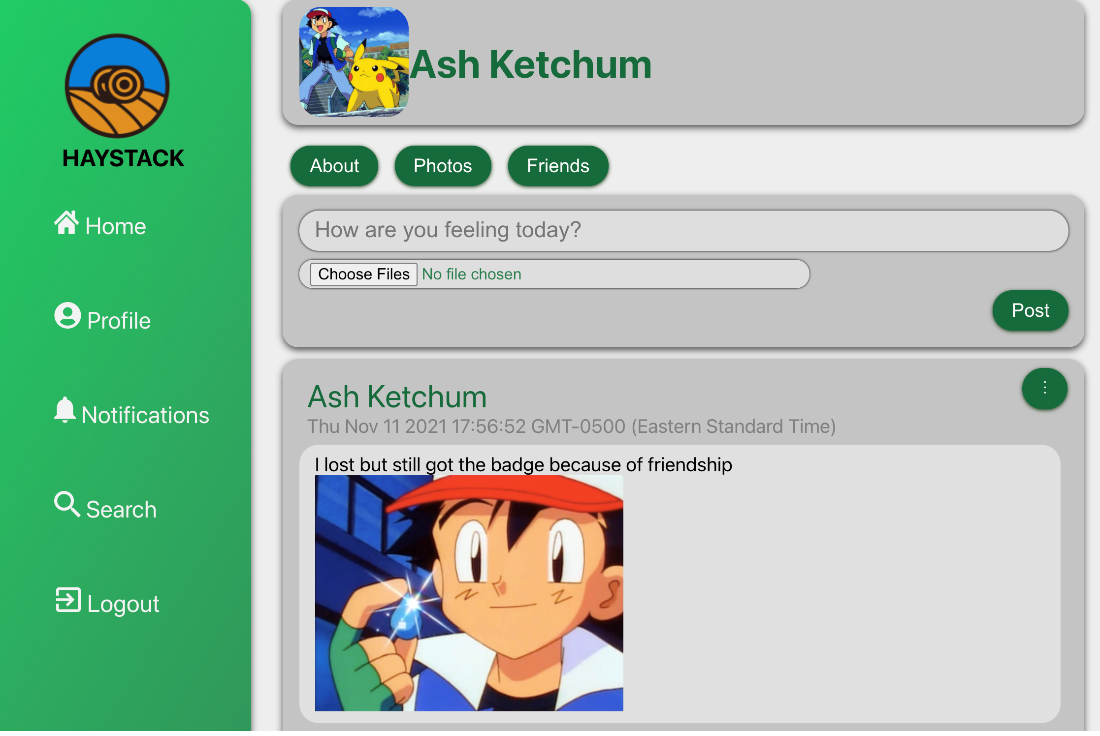The image size is (1100, 736).
Task: Click Ash Ketchum's profile picture
Action: point(353,61)
